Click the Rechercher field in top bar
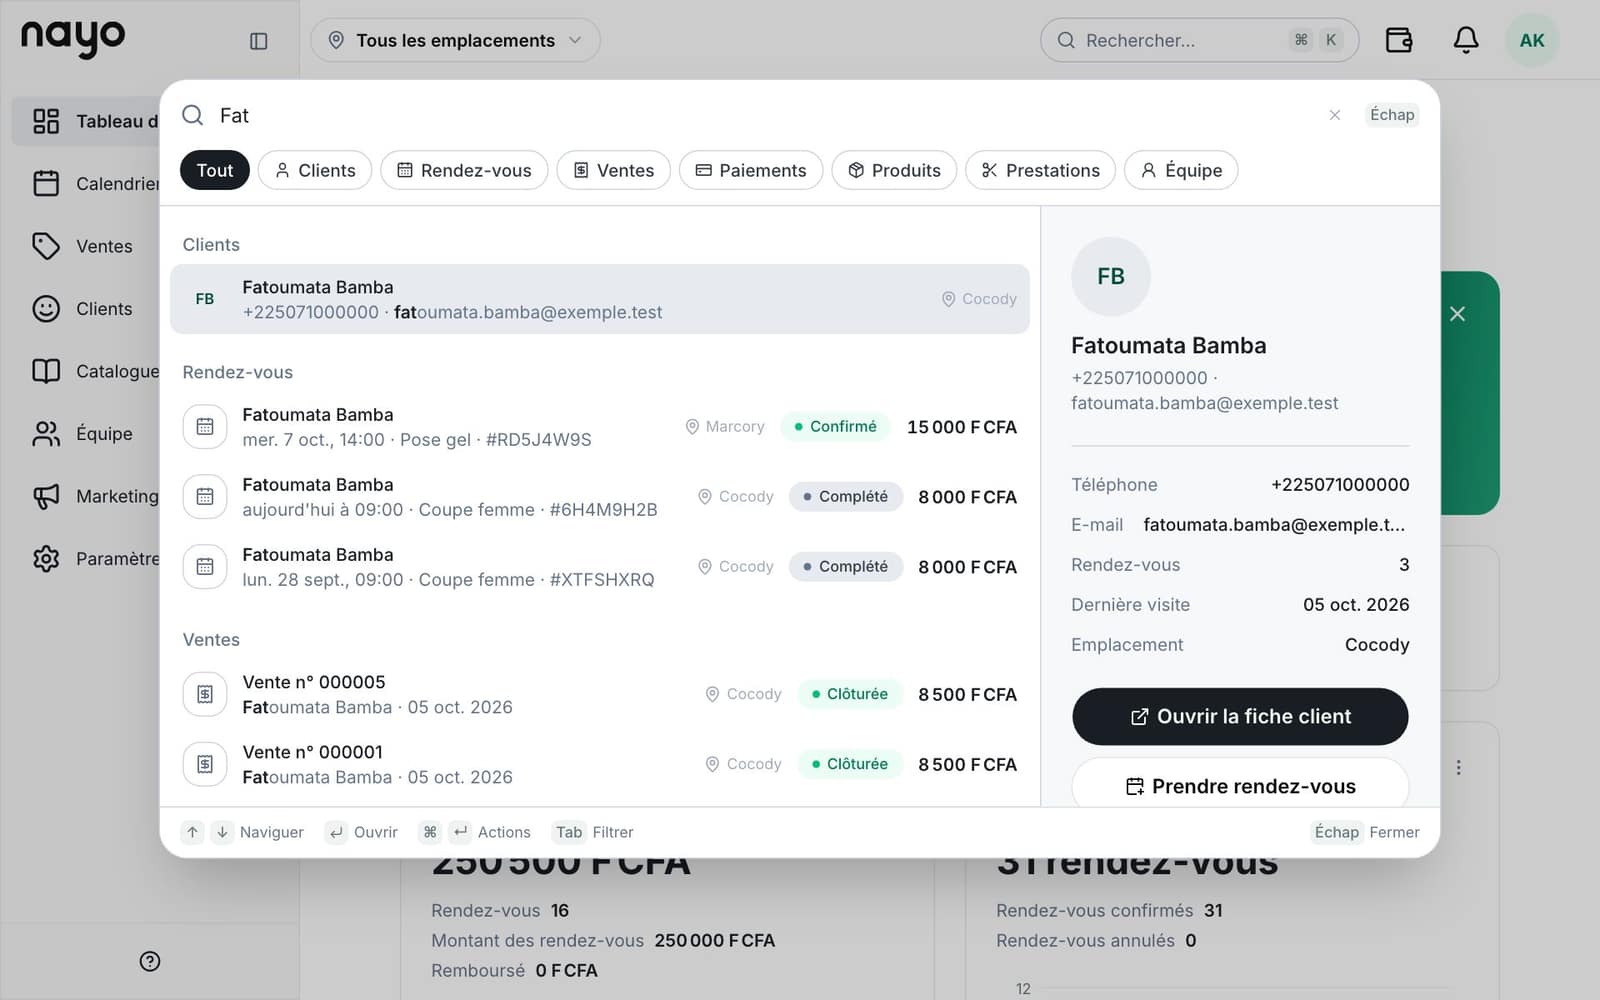 pyautogui.click(x=1199, y=40)
